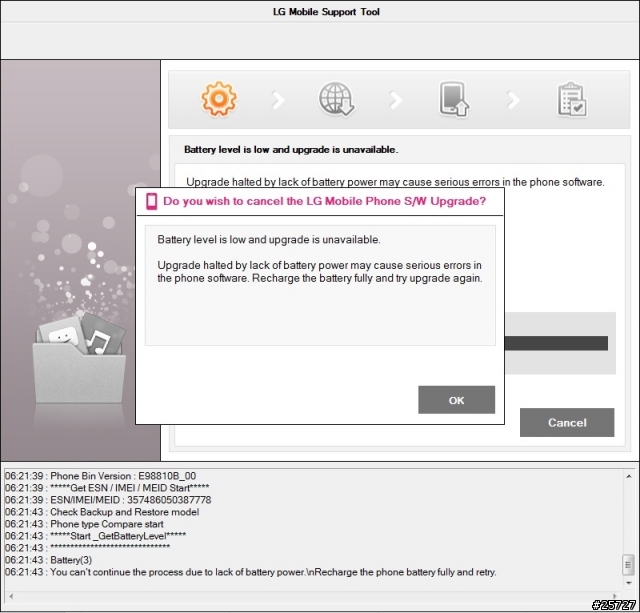The width and height of the screenshot is (640, 613).
Task: Click the Cancel button in main window
Action: click(x=567, y=422)
